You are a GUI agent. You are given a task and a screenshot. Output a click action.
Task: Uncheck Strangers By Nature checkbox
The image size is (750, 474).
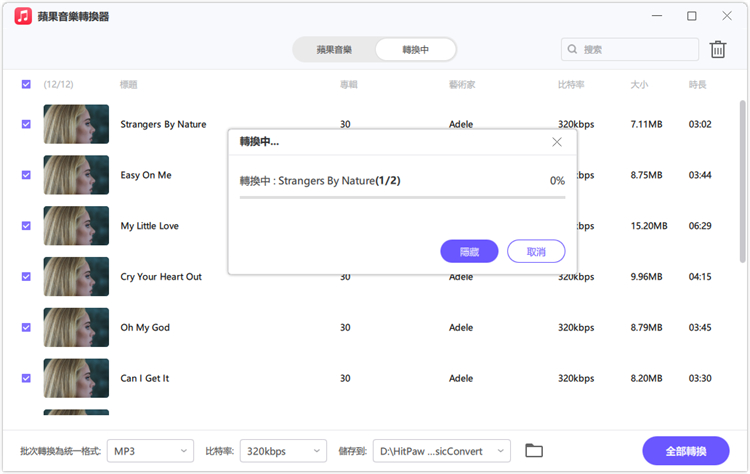(x=26, y=124)
